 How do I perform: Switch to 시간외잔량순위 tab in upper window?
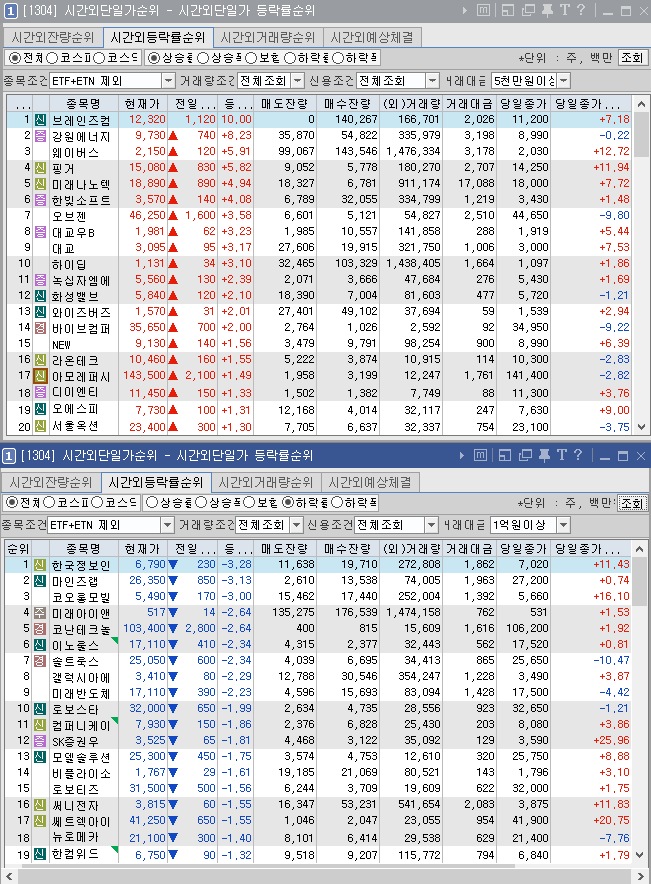54,38
